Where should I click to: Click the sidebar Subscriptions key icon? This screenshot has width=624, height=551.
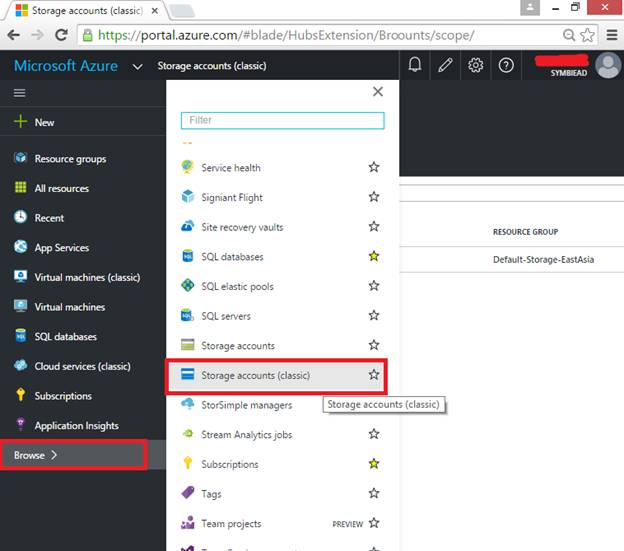point(20,395)
